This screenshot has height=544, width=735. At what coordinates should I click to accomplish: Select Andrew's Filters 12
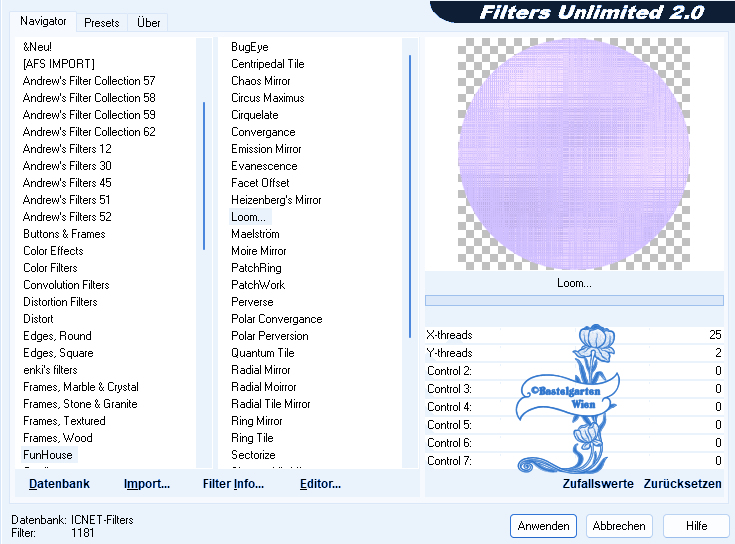67,149
